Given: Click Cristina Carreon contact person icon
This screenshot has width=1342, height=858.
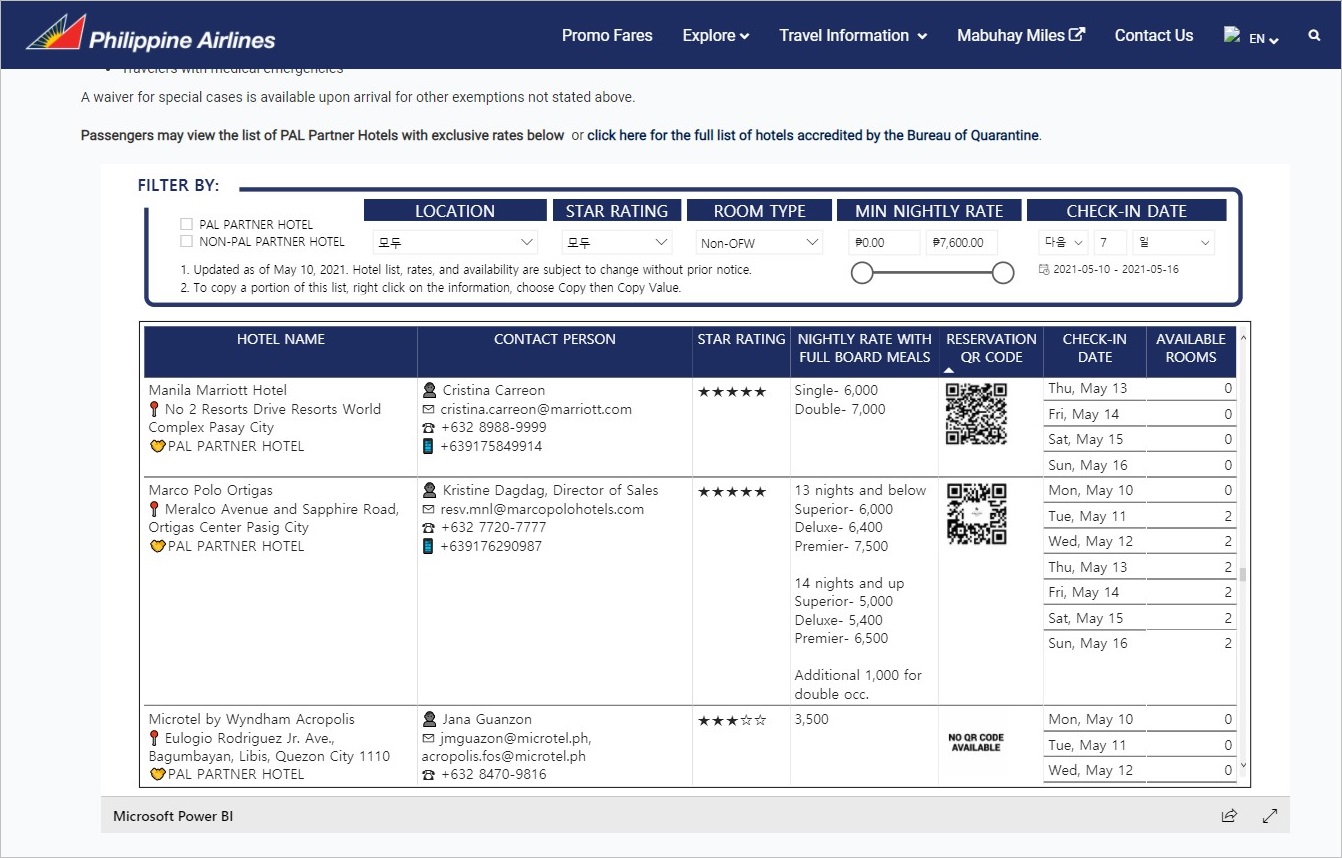Looking at the screenshot, I should 429,390.
